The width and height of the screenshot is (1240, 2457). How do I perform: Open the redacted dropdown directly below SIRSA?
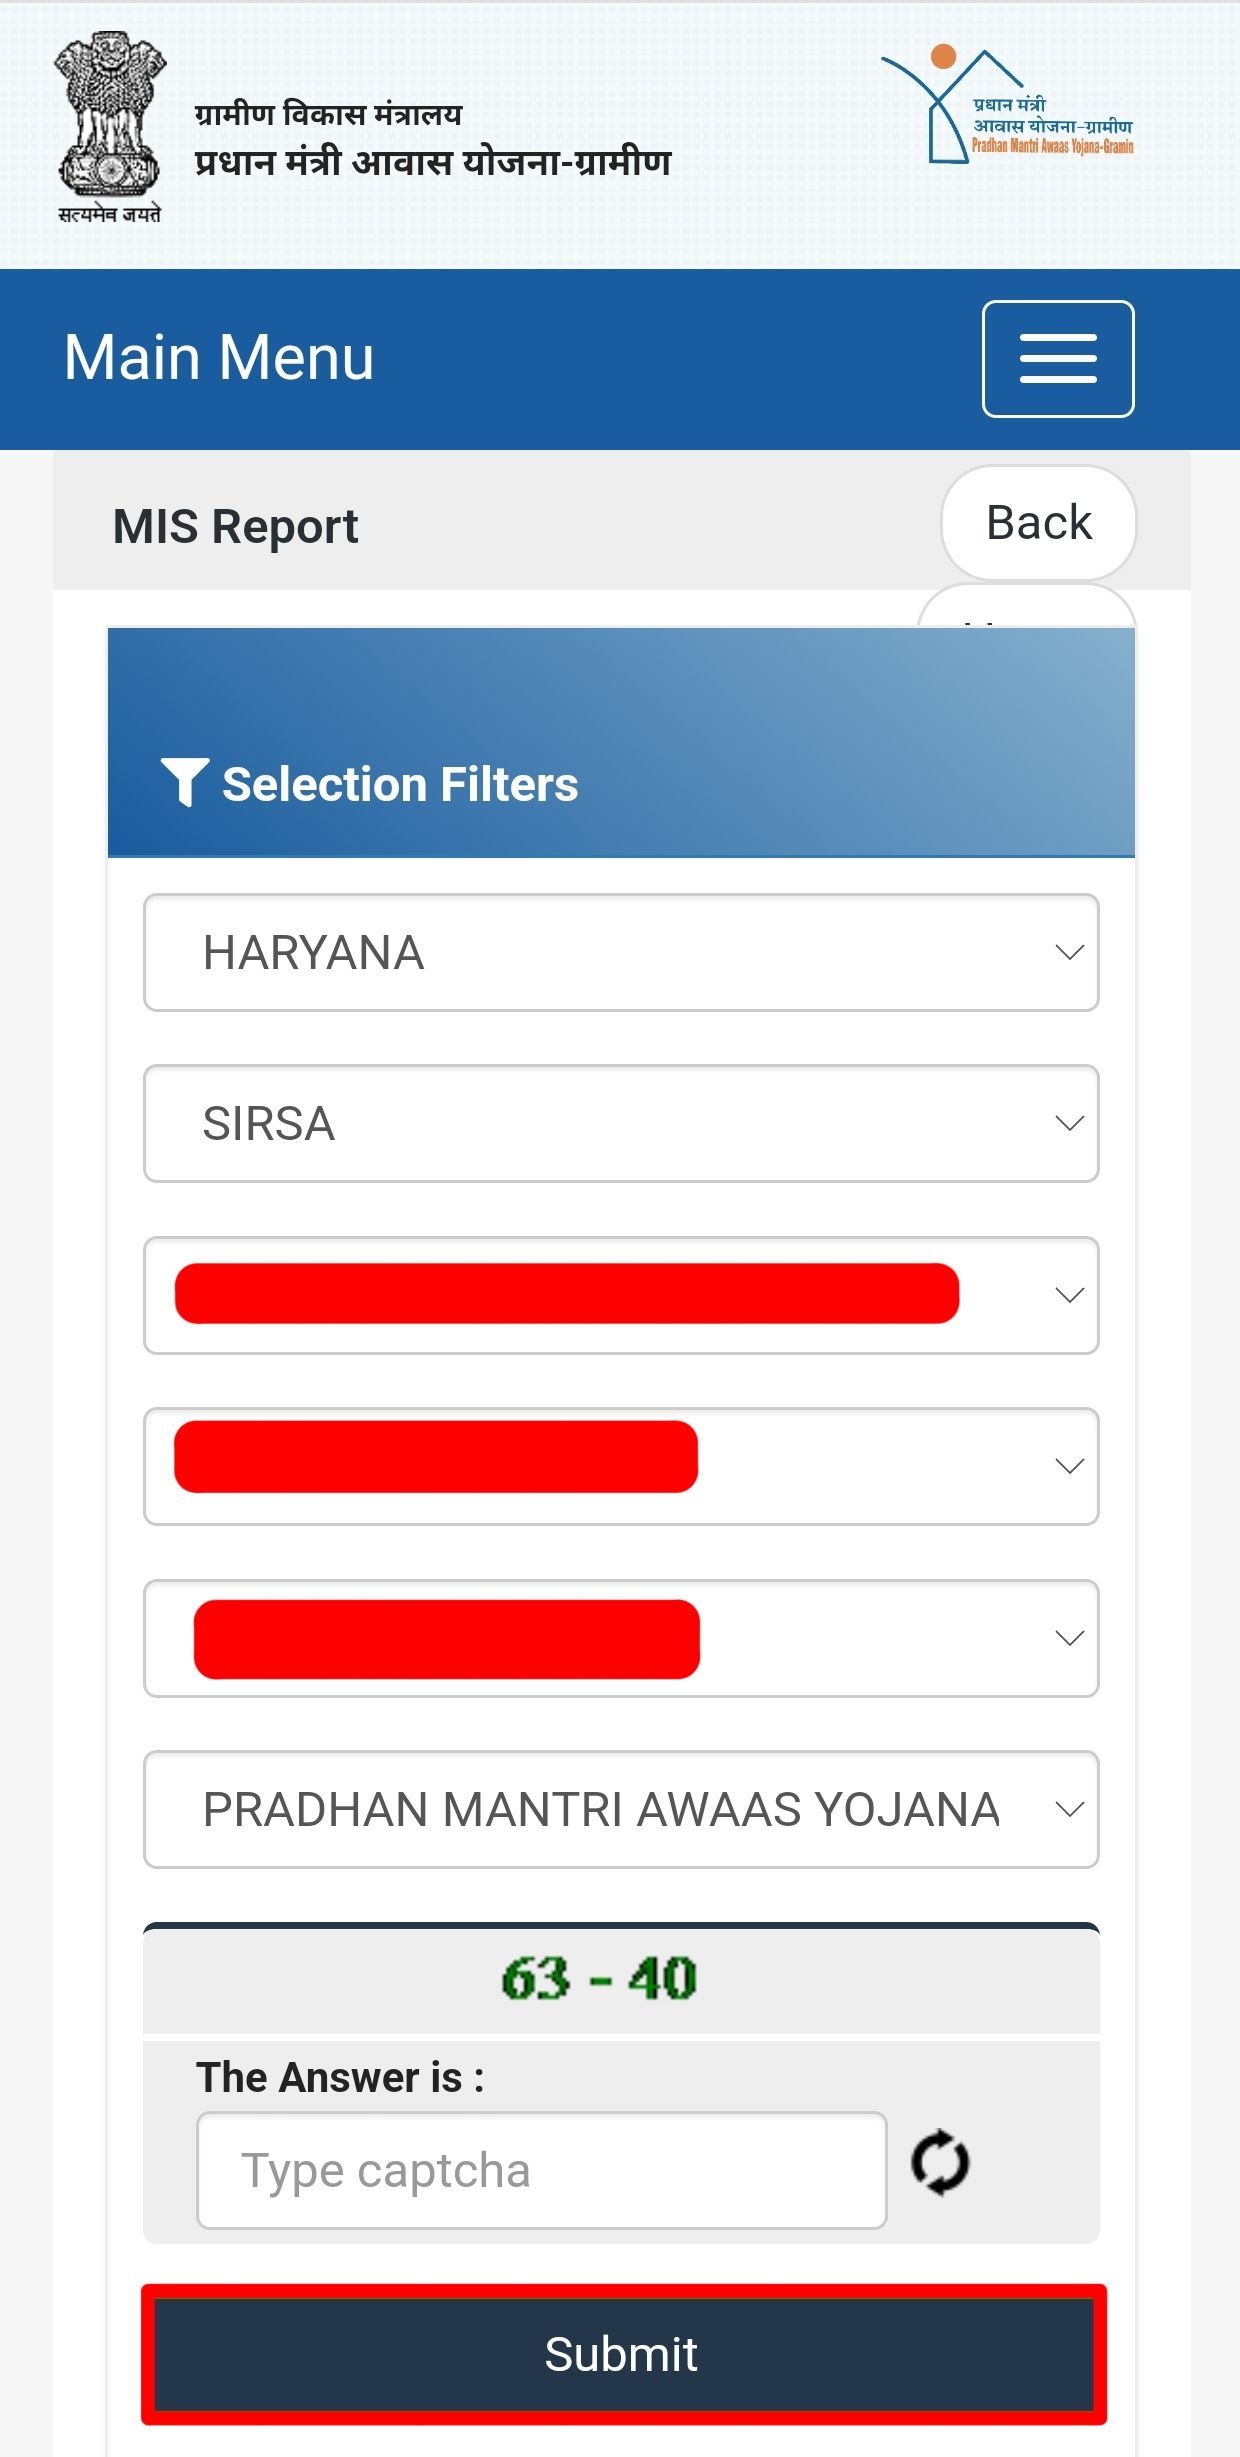click(x=621, y=1295)
